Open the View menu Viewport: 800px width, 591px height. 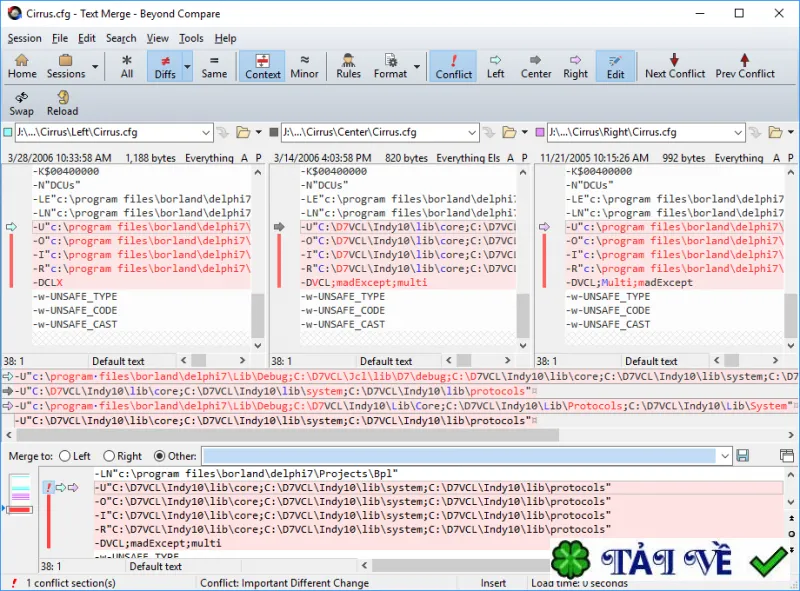pos(158,38)
